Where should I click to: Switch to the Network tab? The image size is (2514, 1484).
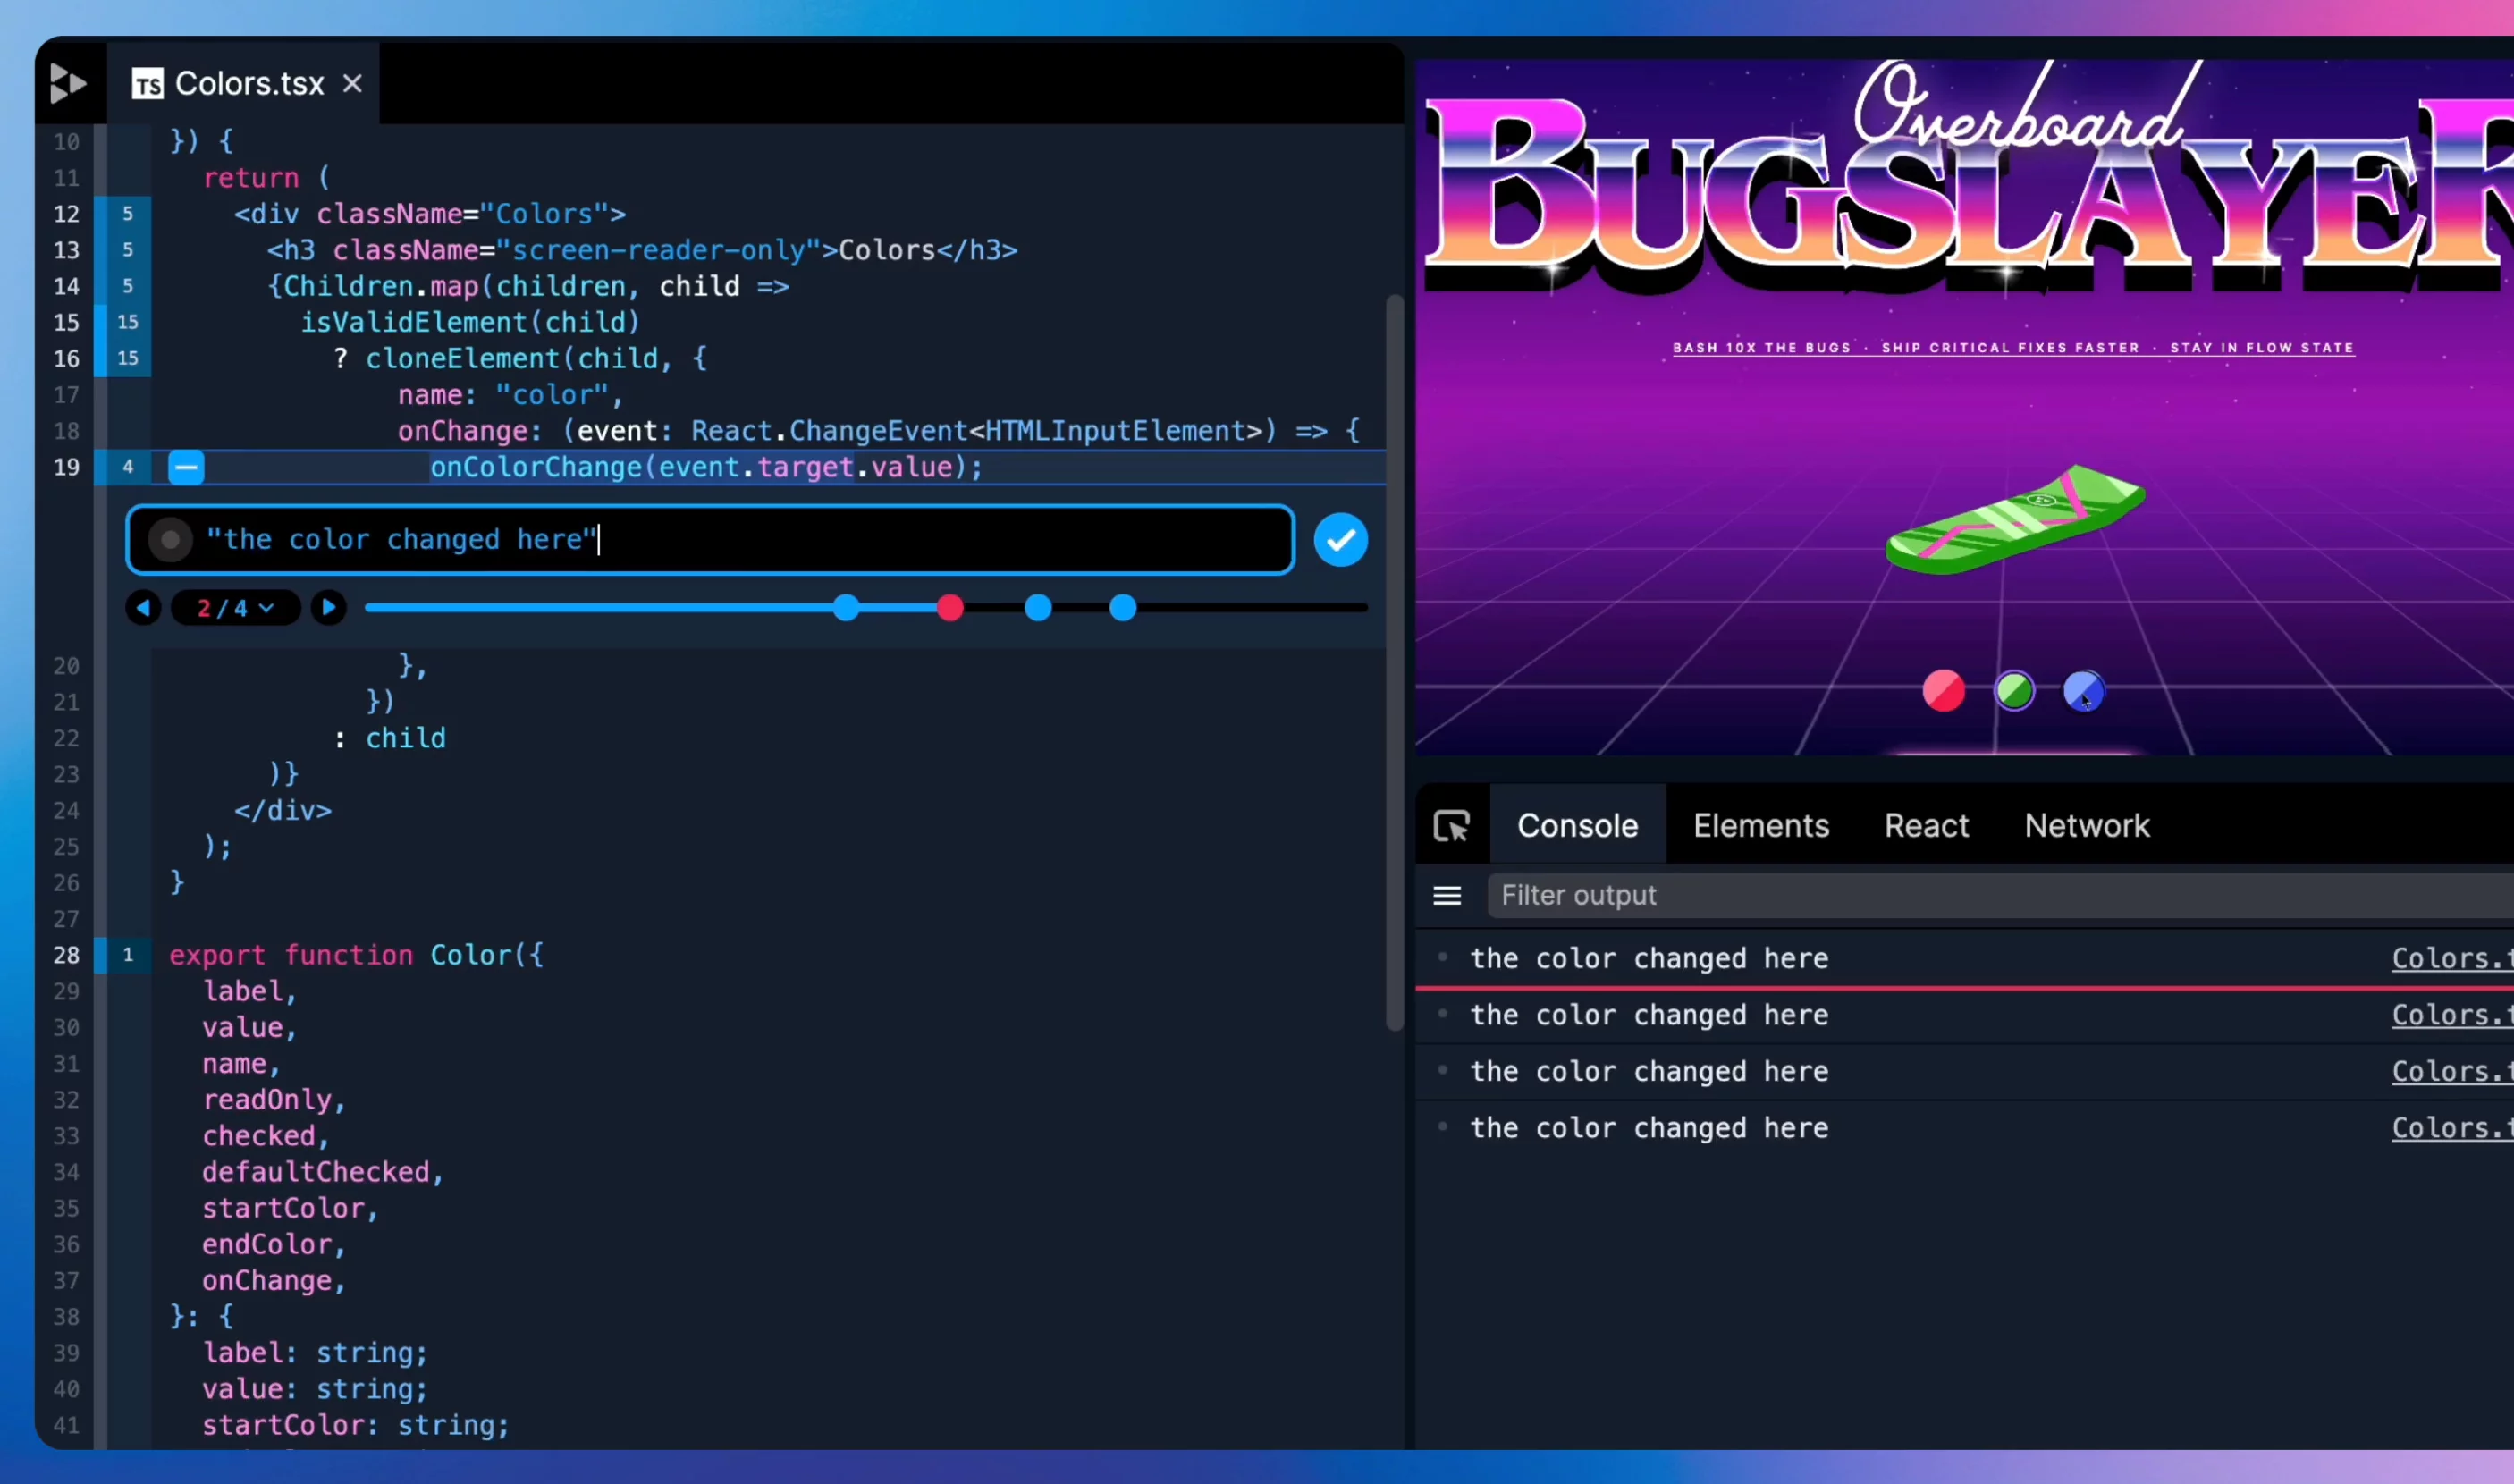click(2087, 825)
